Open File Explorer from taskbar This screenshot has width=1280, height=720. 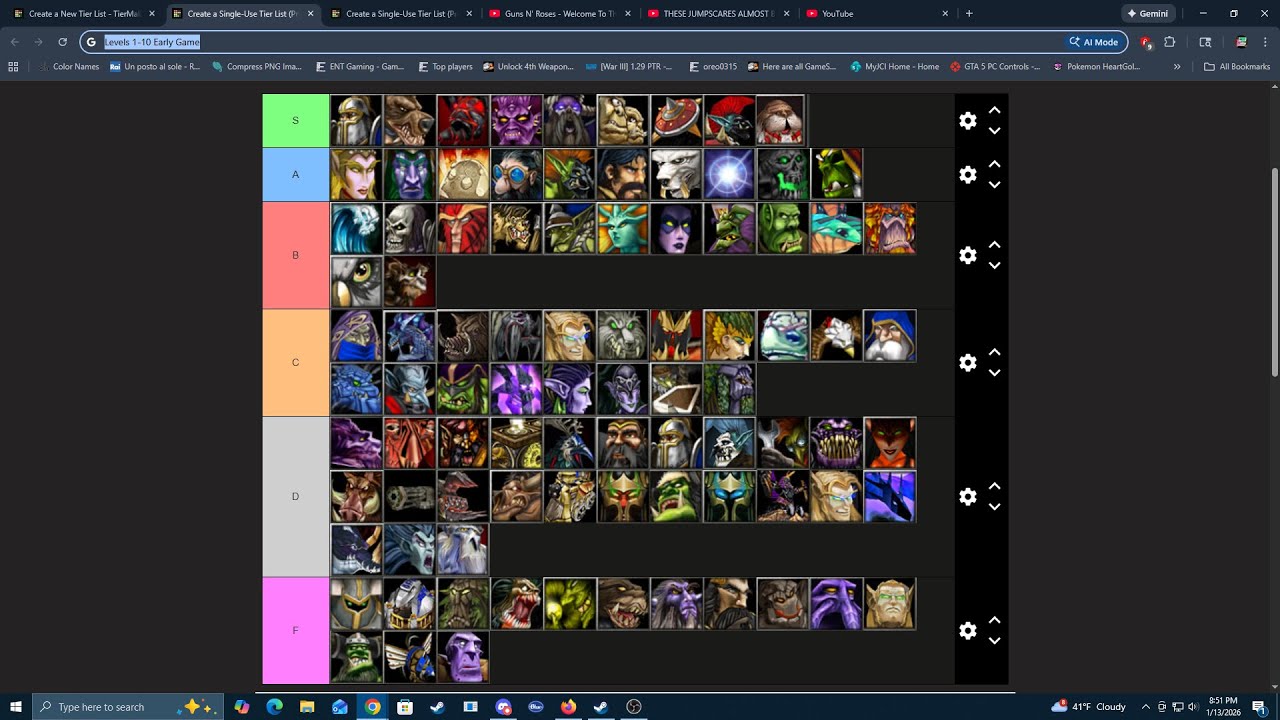click(x=307, y=707)
